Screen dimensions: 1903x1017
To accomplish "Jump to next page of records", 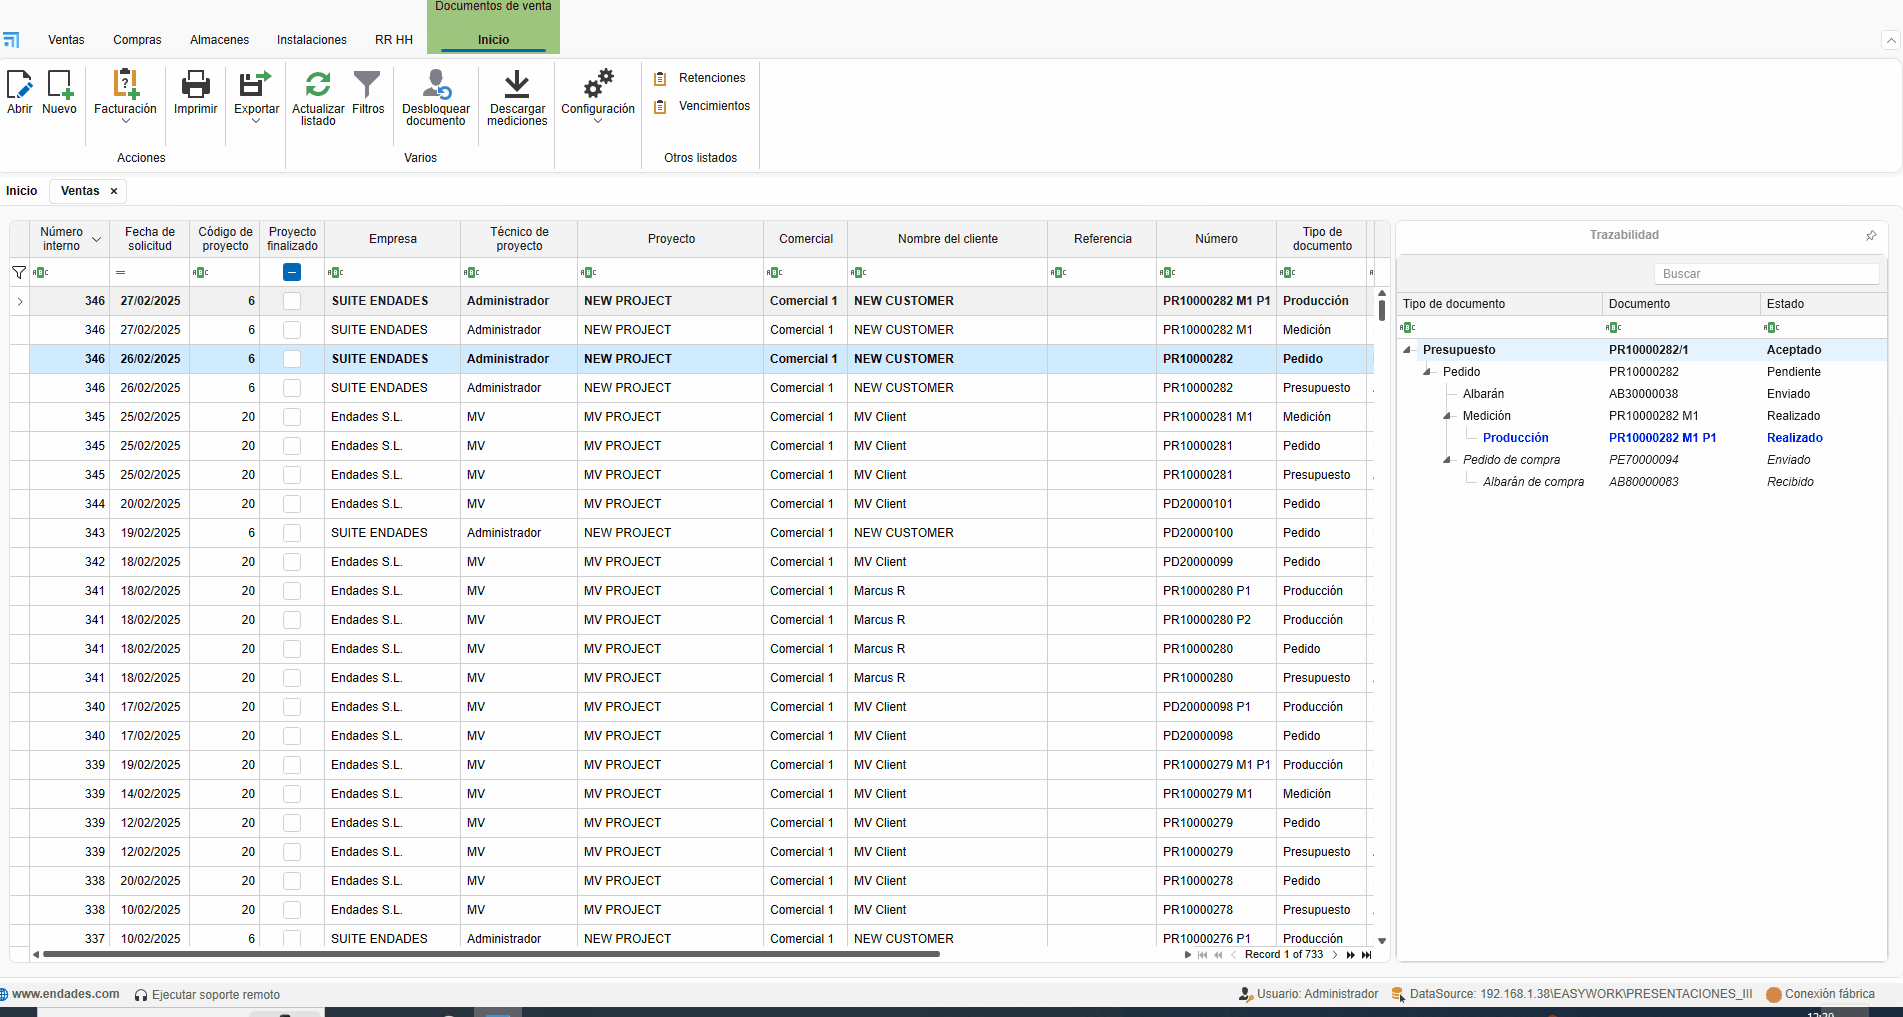I will (x=1350, y=955).
